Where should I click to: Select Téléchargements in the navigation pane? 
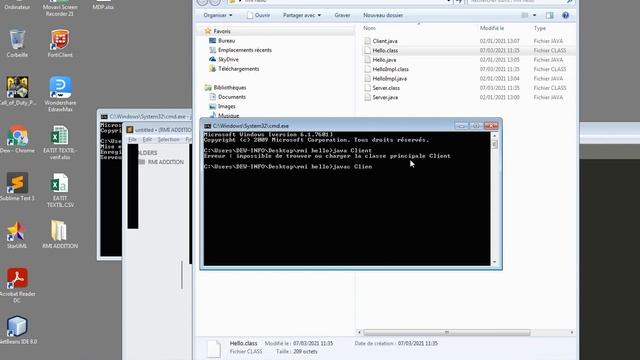pos(238,69)
